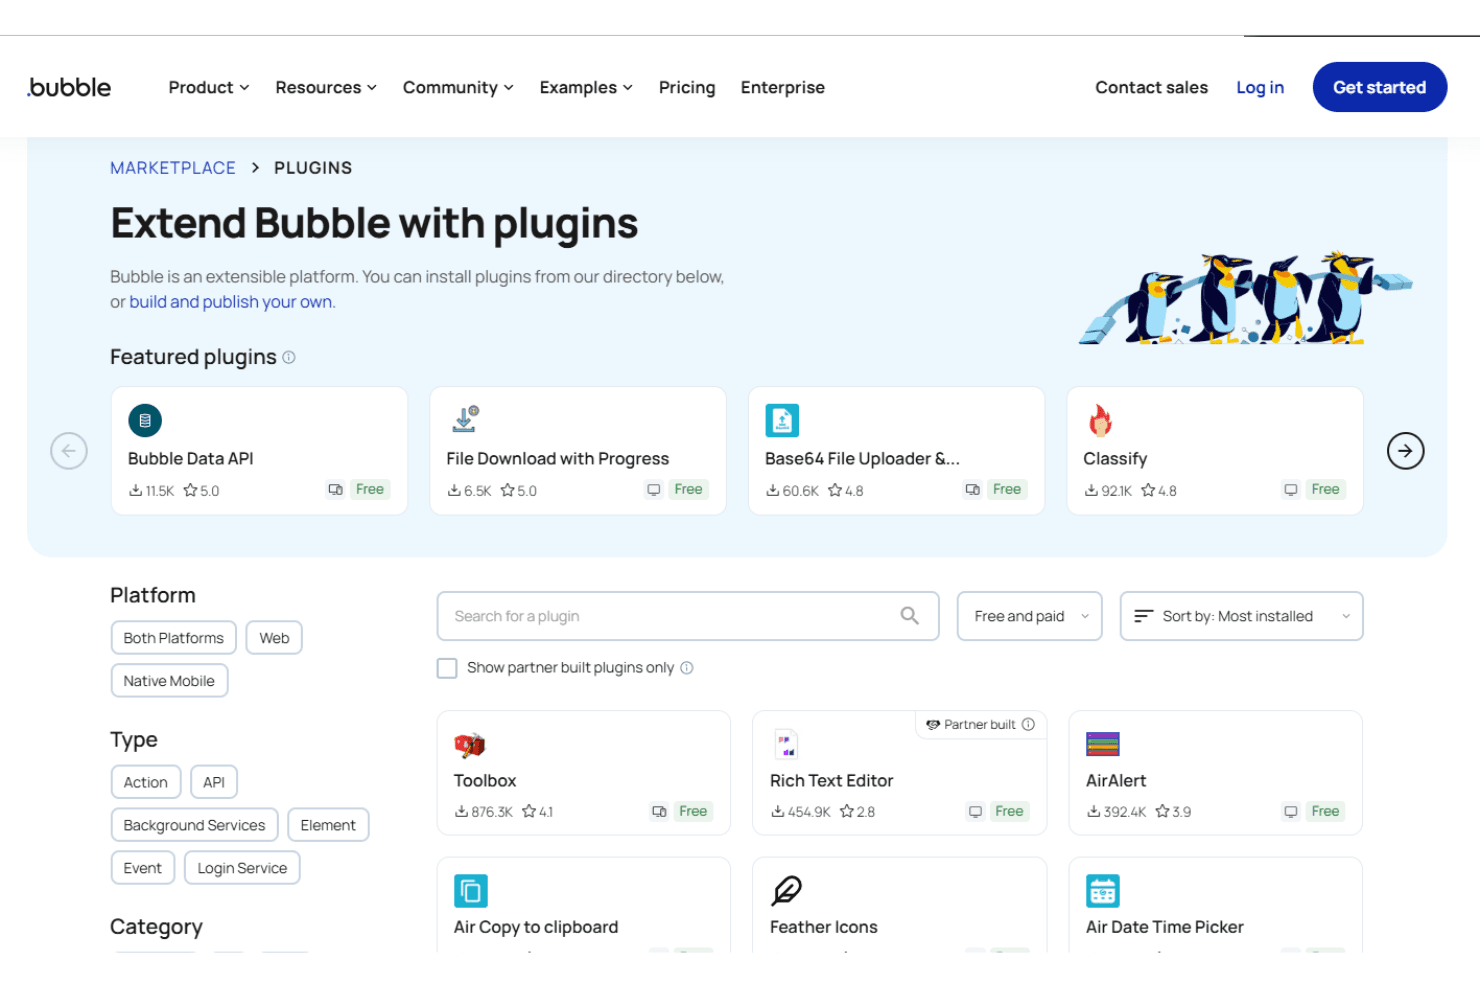Viewport: 1480px width, 987px height.
Task: Open the Pricing page
Action: (x=687, y=88)
